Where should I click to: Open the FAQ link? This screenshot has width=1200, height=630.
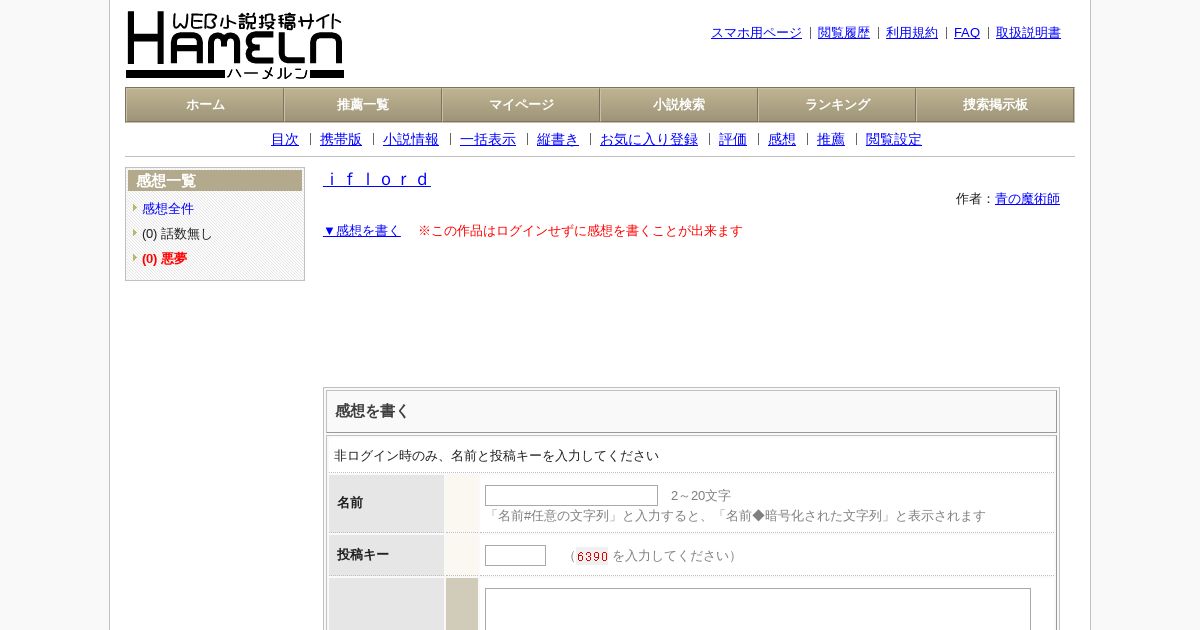(x=967, y=33)
